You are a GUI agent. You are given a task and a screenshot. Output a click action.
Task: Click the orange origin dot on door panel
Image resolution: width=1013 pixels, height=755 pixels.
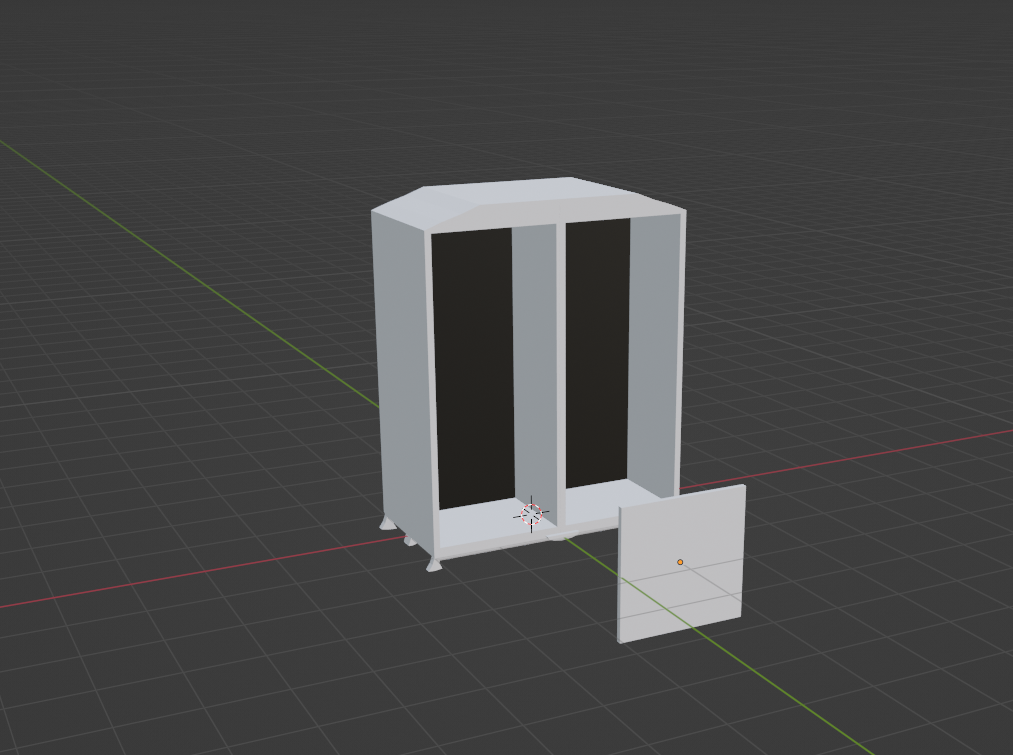click(x=680, y=563)
